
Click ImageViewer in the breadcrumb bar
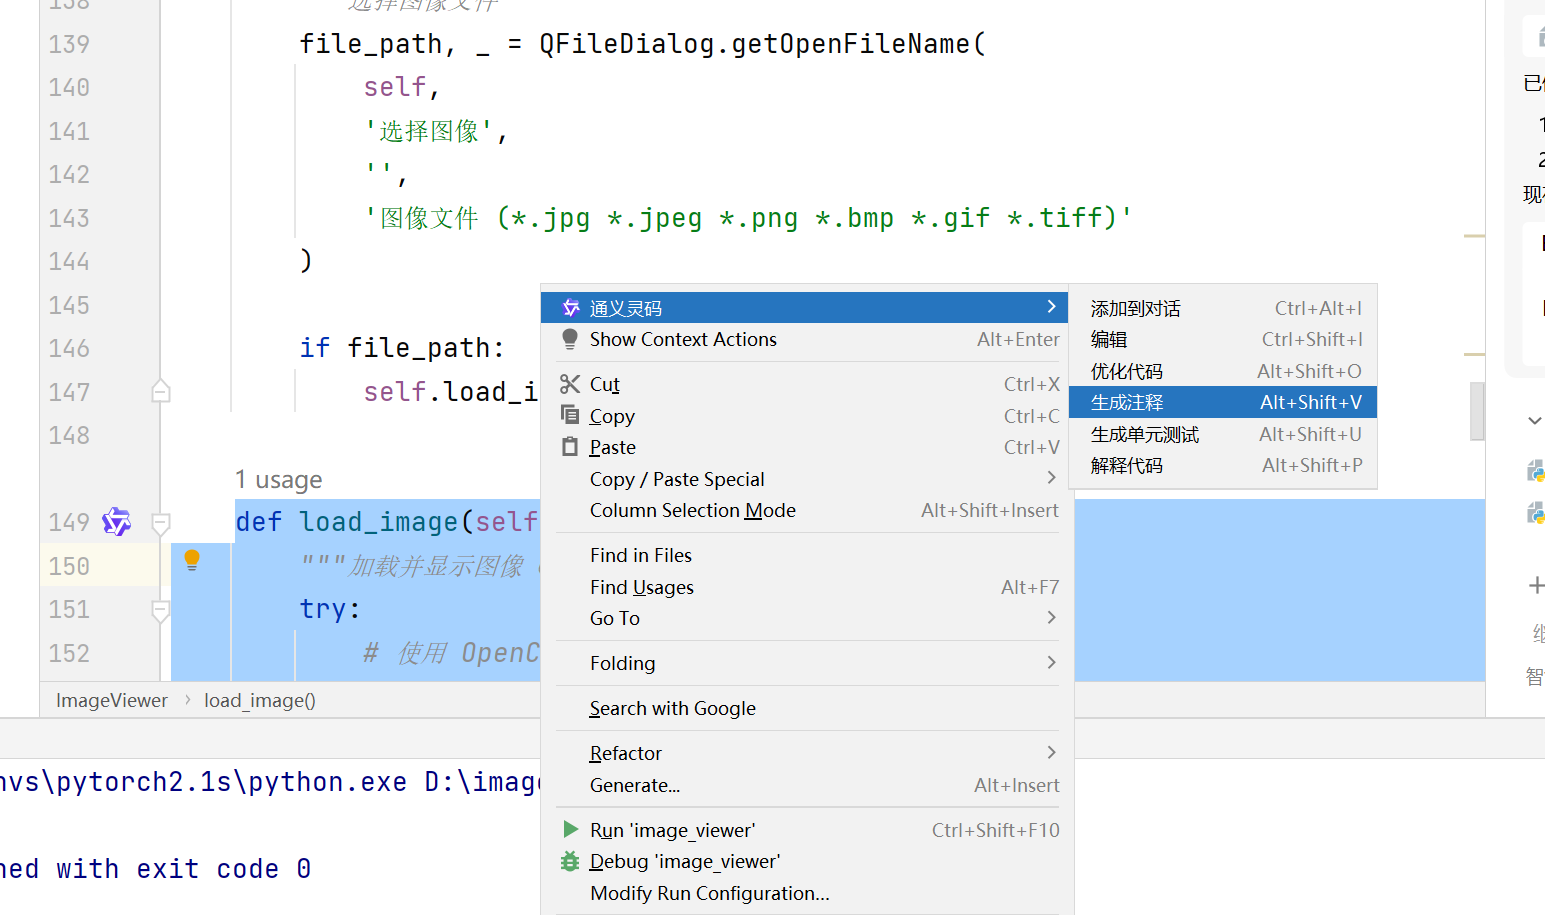tap(112, 700)
